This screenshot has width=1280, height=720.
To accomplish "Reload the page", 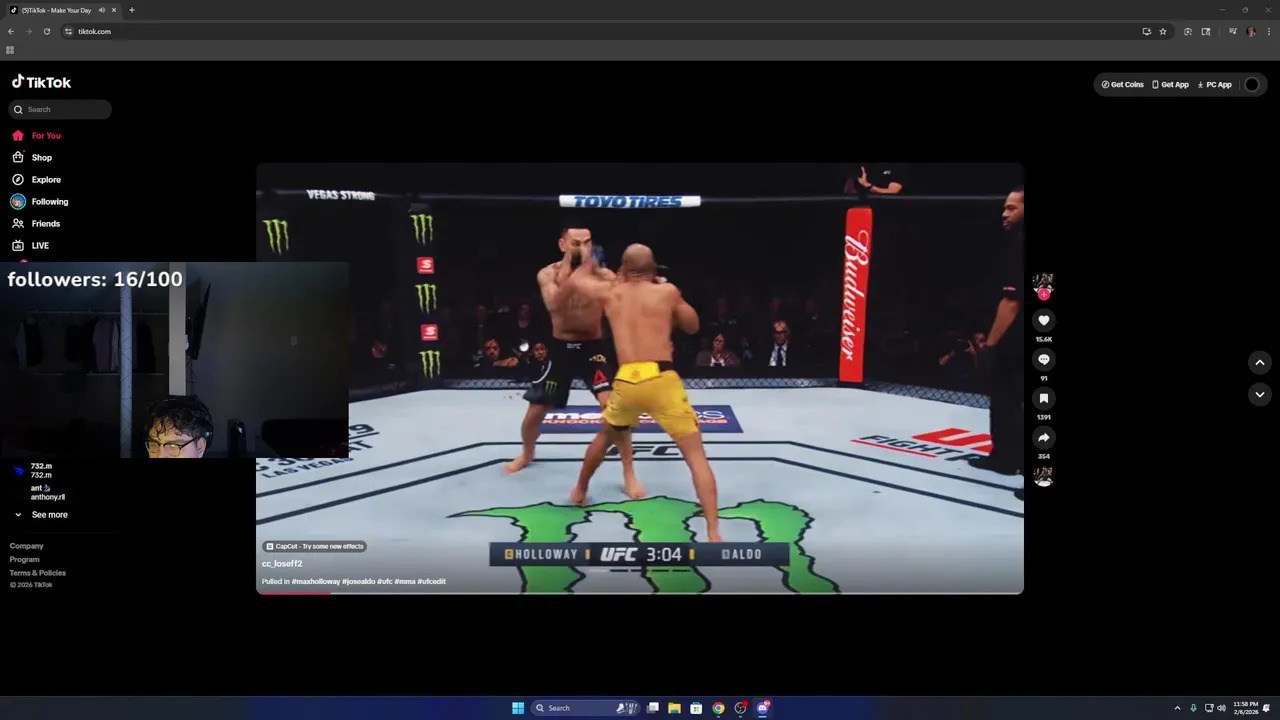I will pos(46,31).
